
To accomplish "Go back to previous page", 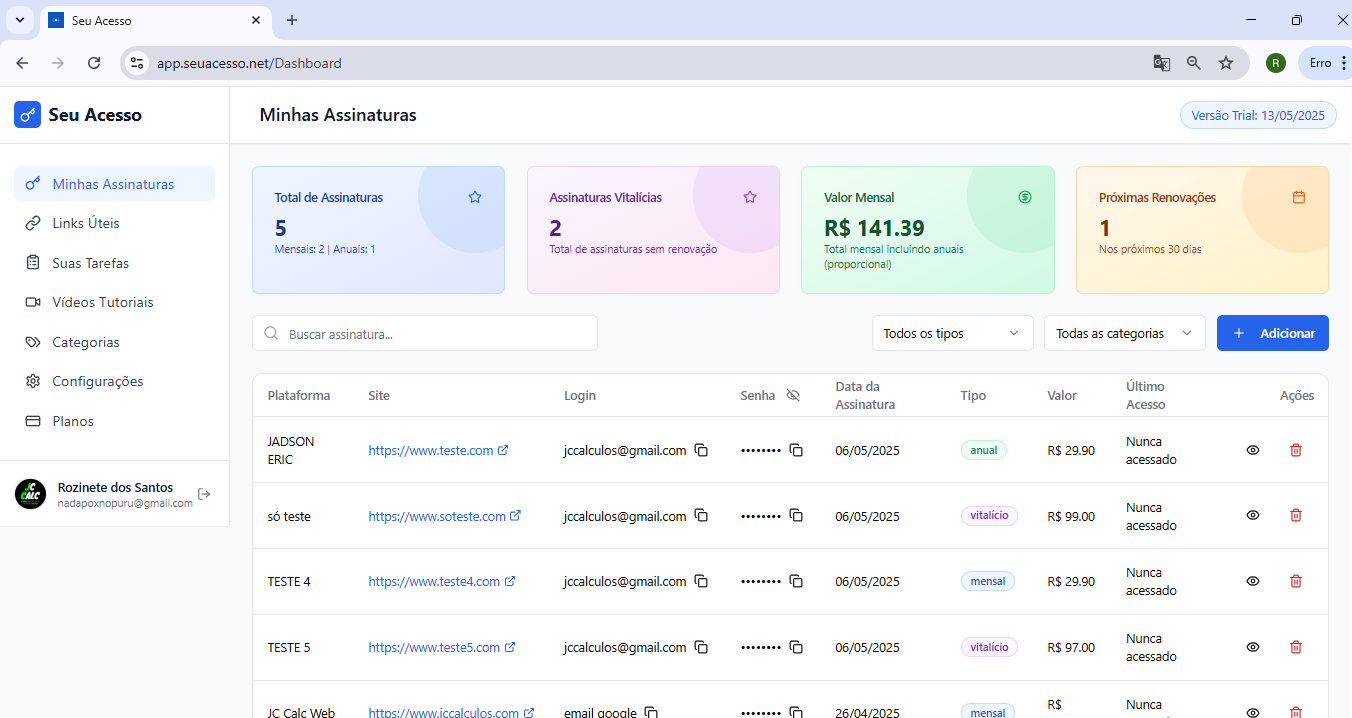I will pyautogui.click(x=23, y=63).
